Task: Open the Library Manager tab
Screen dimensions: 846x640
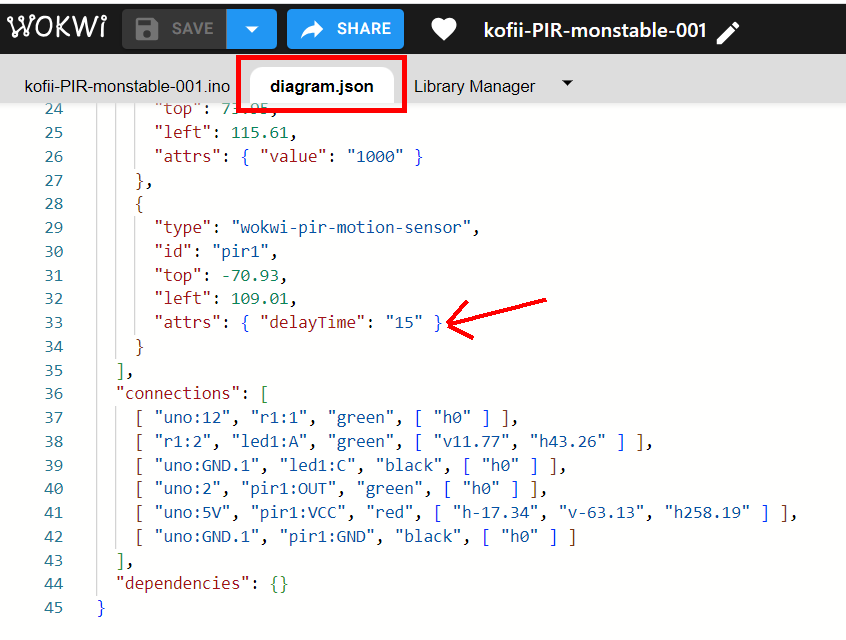Action: click(x=474, y=86)
